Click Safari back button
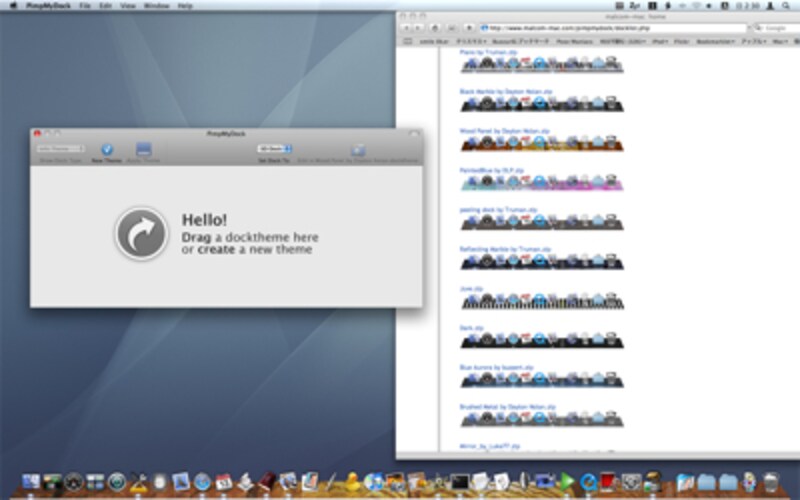This screenshot has width=800, height=500. [407, 28]
